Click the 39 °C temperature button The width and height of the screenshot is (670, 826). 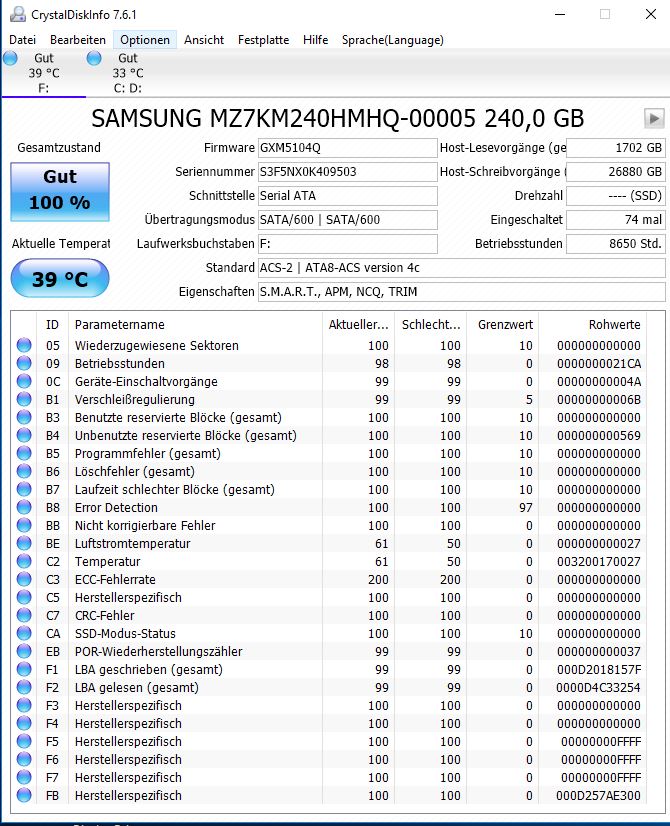pos(60,279)
